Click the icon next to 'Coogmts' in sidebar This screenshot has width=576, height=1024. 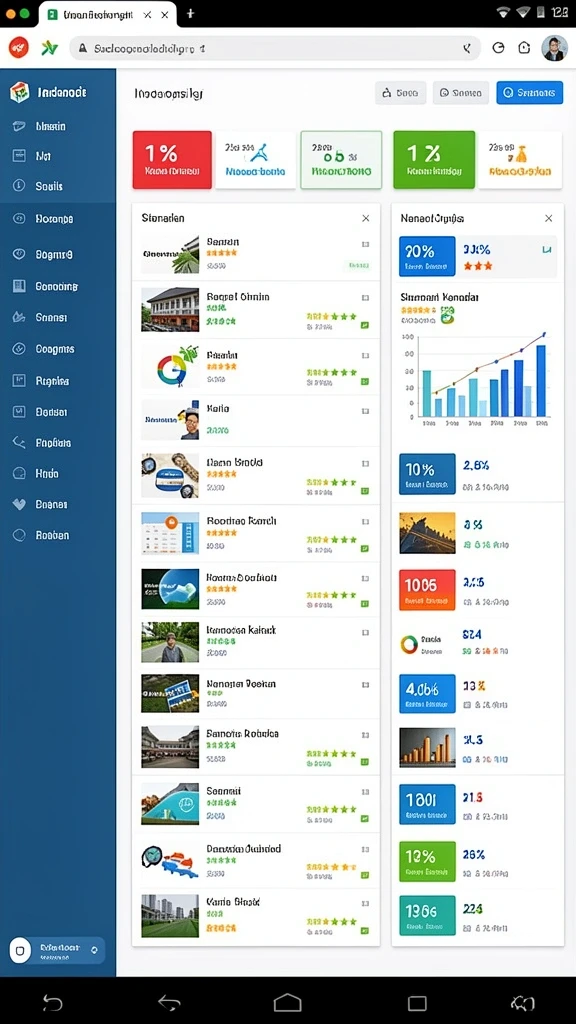point(19,349)
